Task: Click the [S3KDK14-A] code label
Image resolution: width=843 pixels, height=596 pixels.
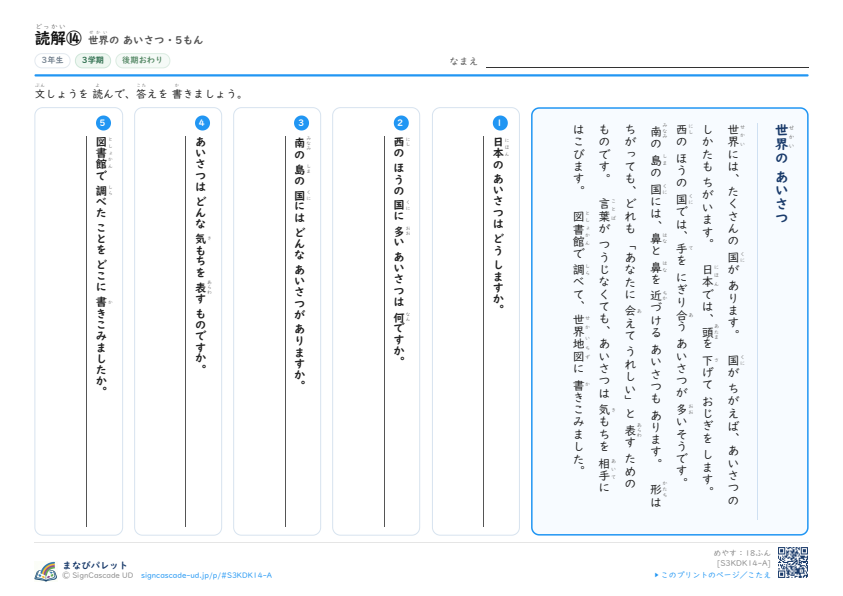Action: [744, 563]
